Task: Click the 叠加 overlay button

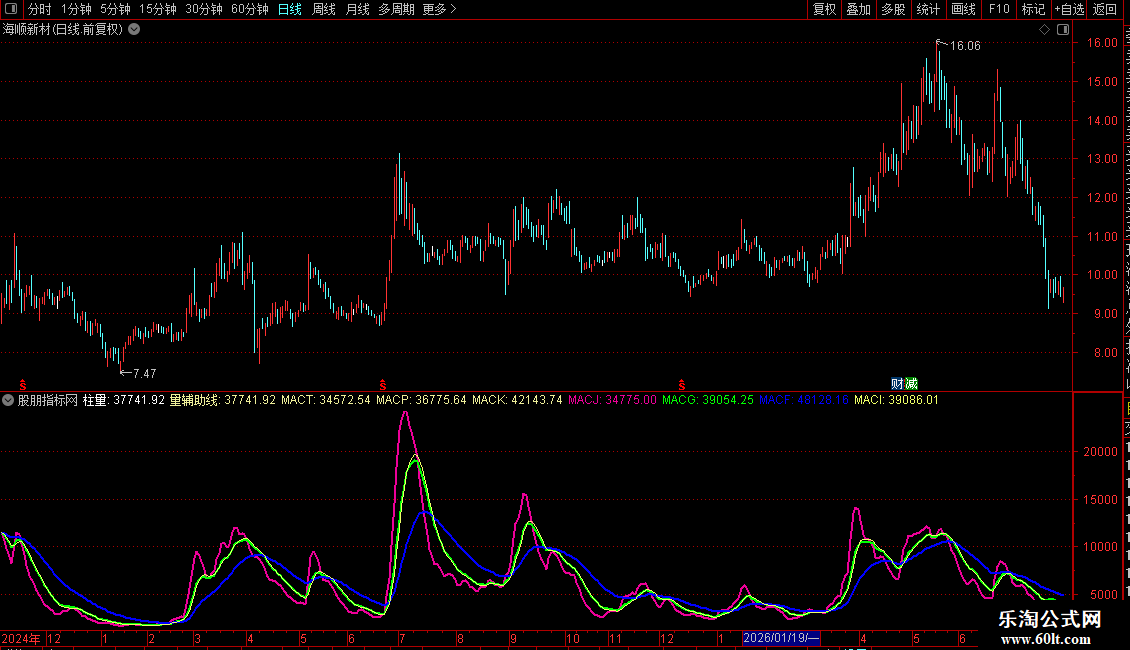Action: [858, 9]
